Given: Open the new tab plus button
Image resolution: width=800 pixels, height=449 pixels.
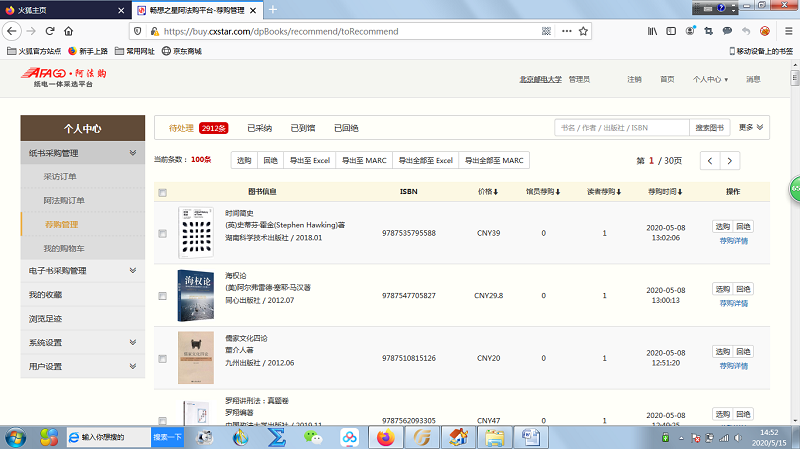Looking at the screenshot, I should (x=274, y=9).
